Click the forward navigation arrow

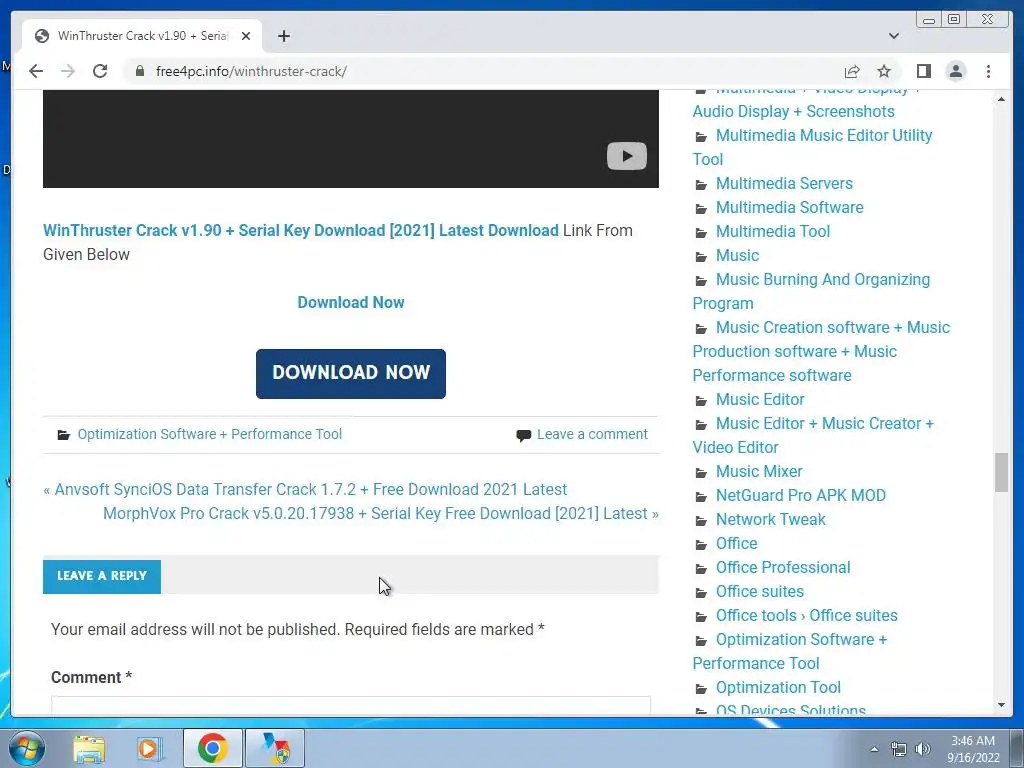[x=68, y=71]
